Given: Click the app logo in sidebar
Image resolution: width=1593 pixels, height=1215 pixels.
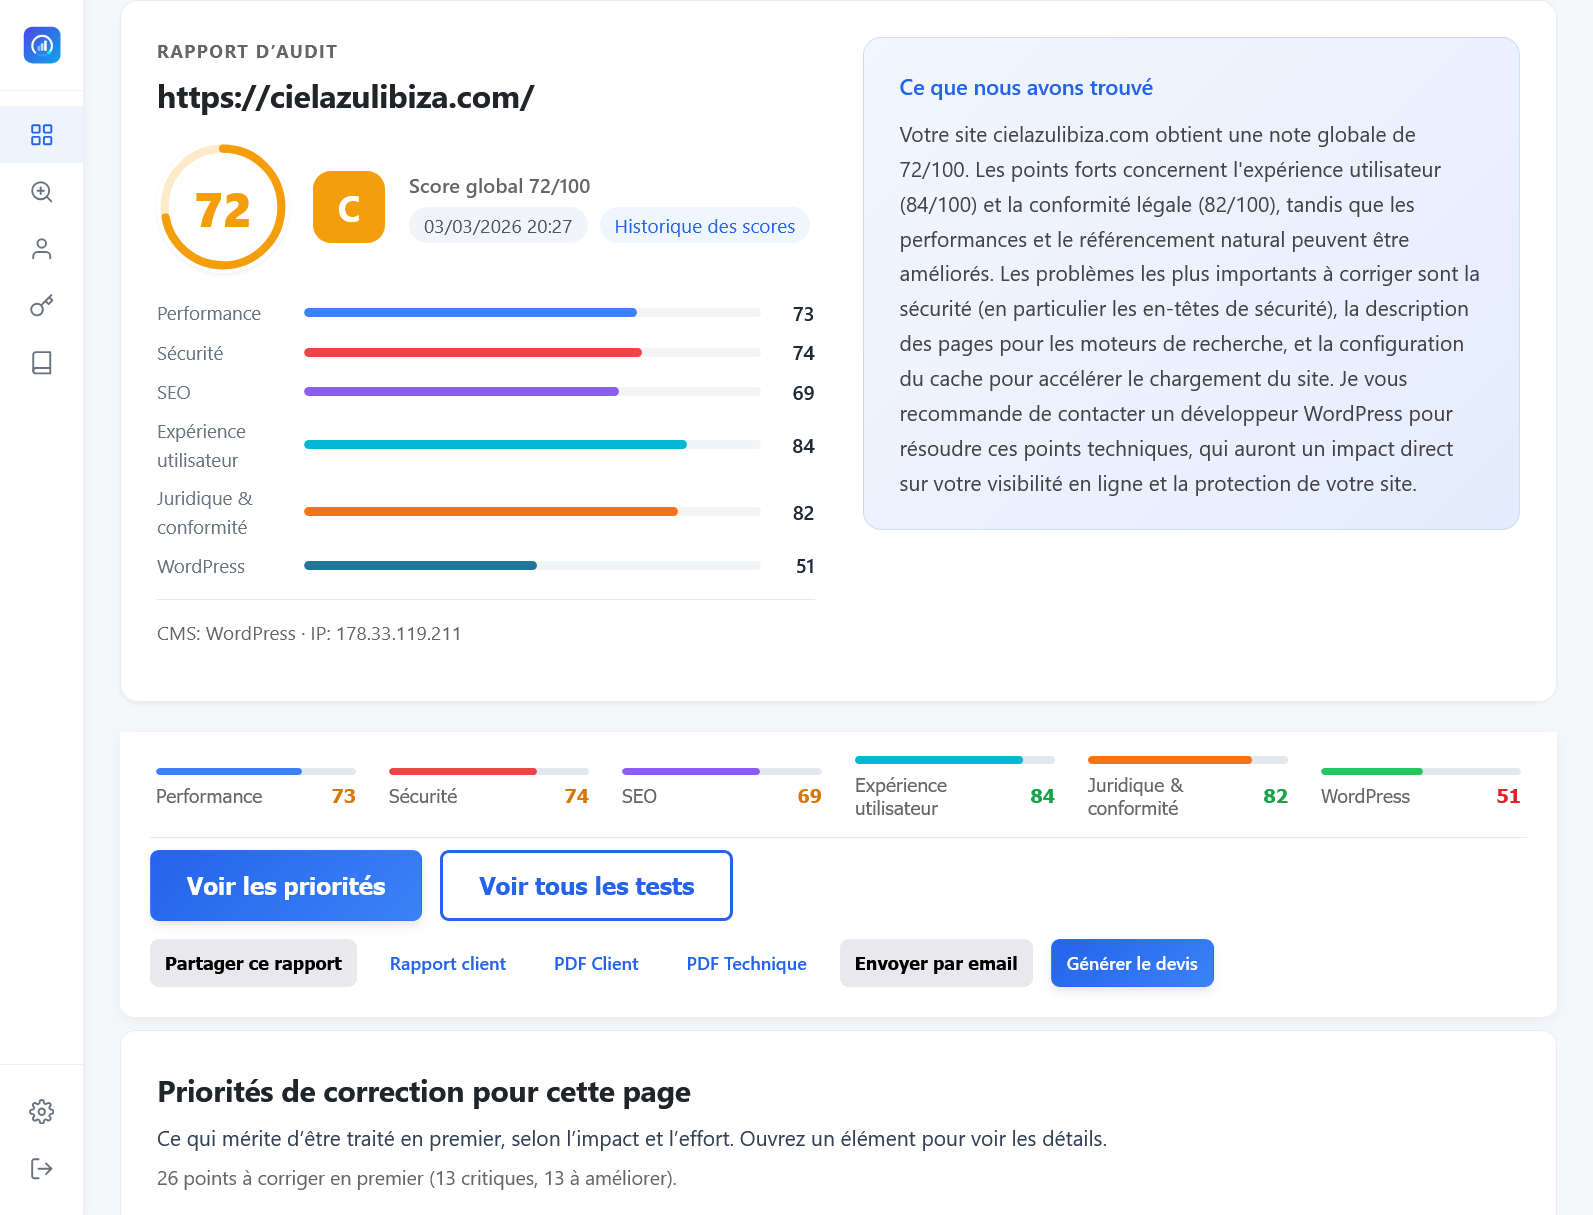Looking at the screenshot, I should [x=42, y=45].
